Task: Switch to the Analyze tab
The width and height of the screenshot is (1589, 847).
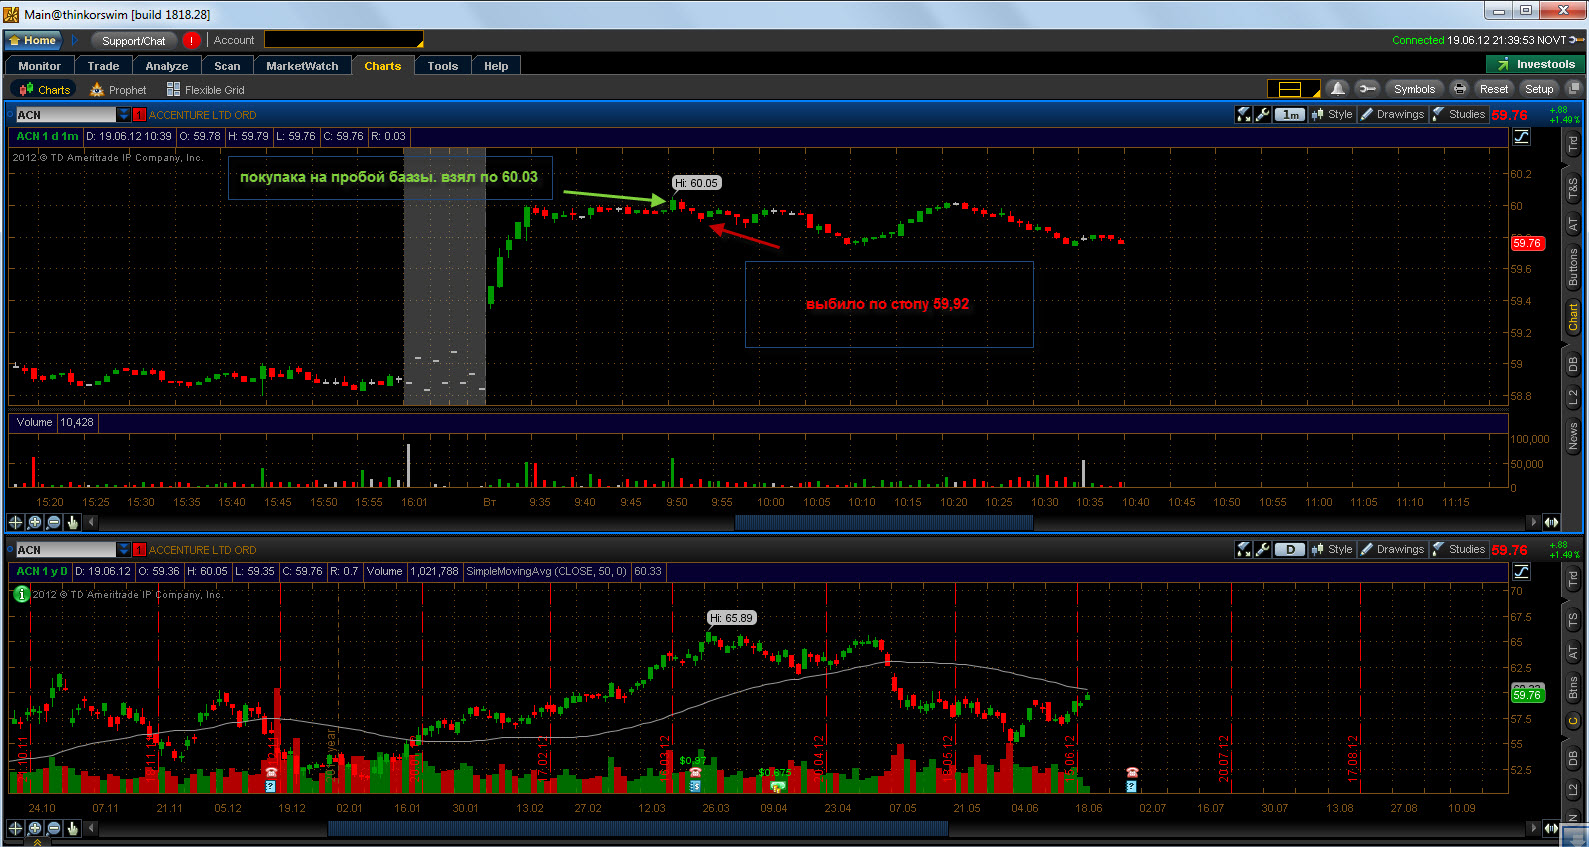Action: click(x=167, y=66)
